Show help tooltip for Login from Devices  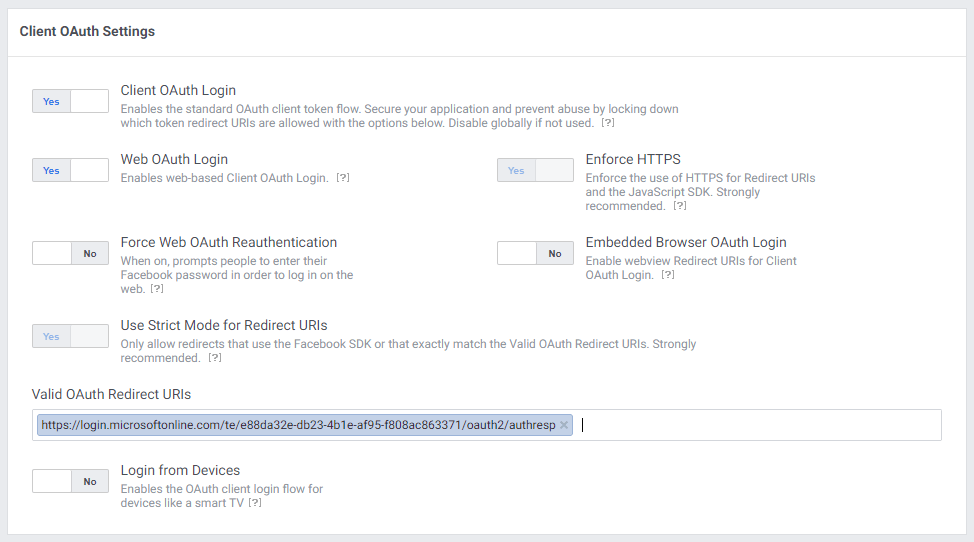click(255, 503)
